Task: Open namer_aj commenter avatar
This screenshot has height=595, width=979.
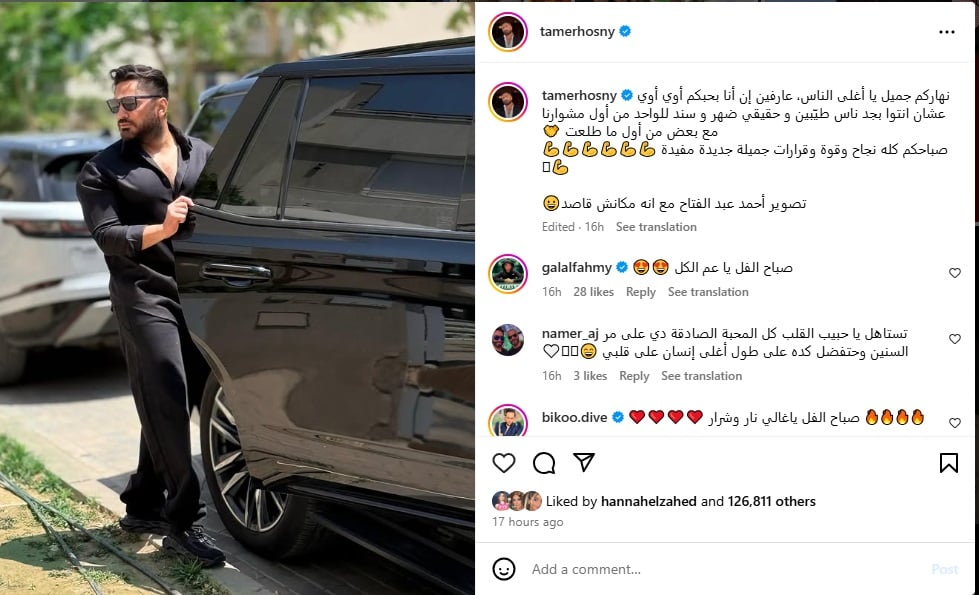Action: pyautogui.click(x=508, y=340)
